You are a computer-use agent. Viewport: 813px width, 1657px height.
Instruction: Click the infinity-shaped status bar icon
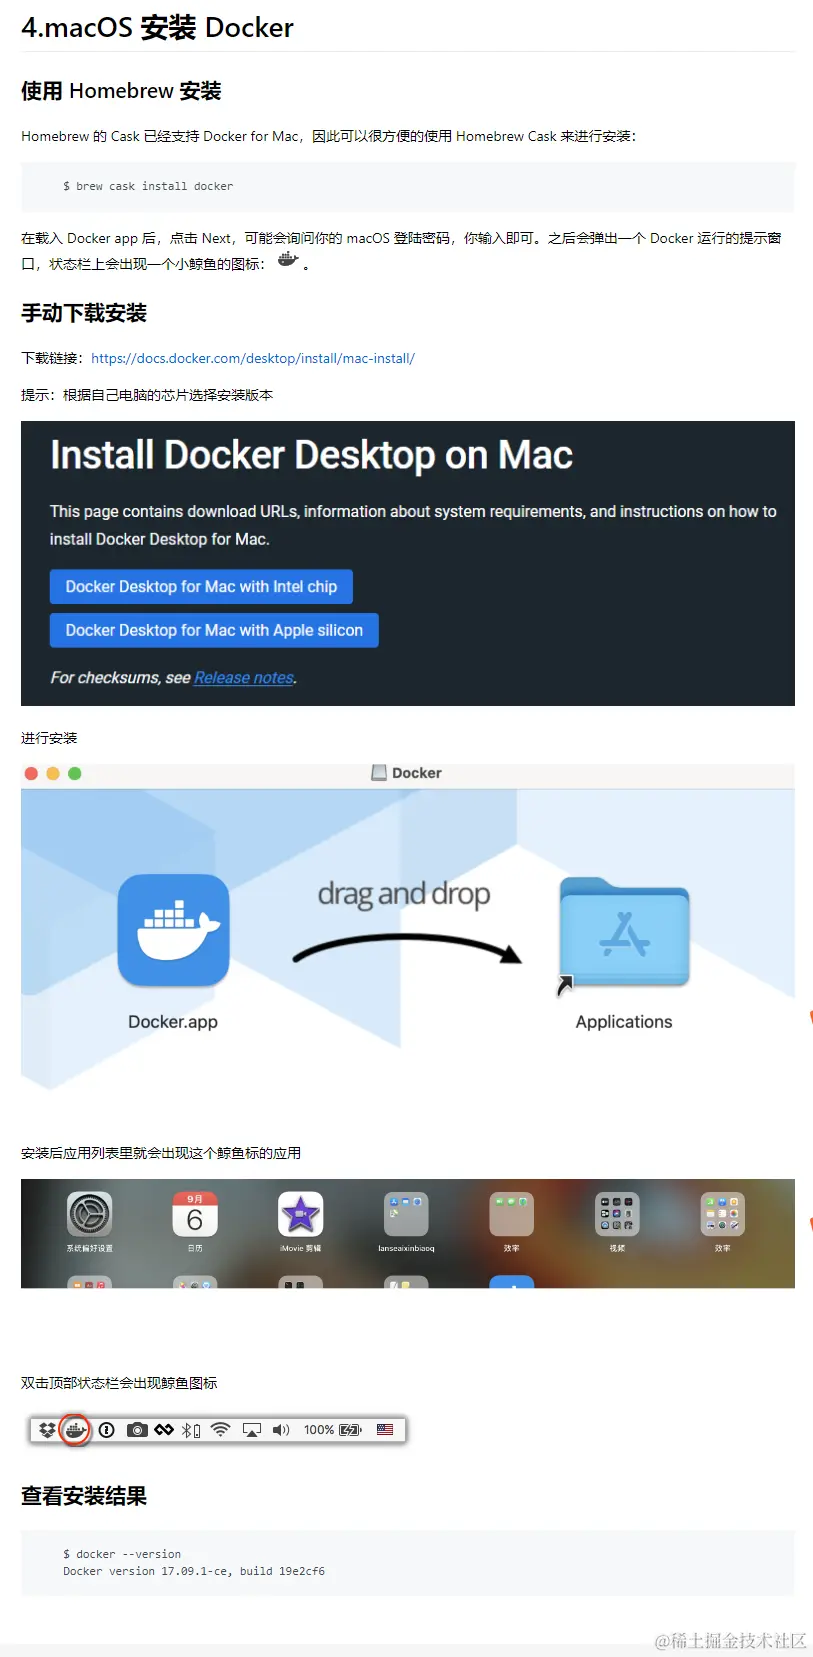[164, 1430]
